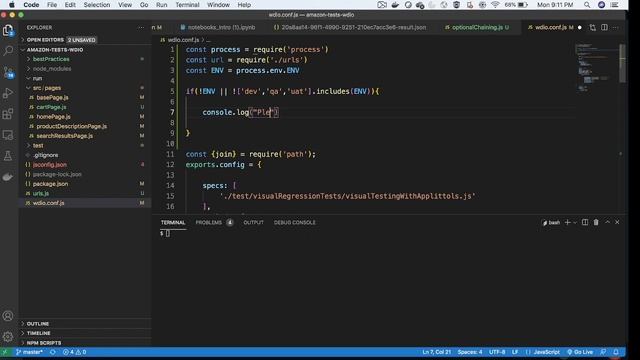
Task: Click LF end of line setting
Action: [x=515, y=352]
